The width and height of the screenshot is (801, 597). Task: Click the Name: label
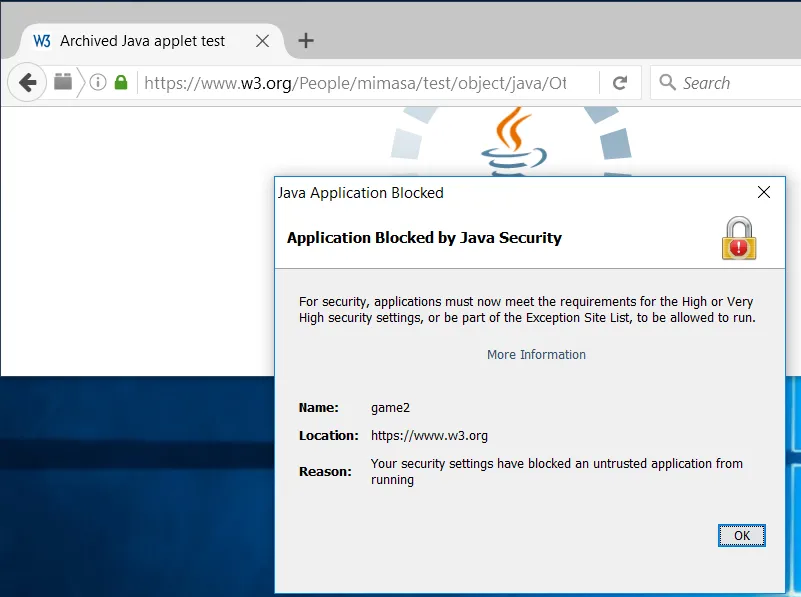(318, 408)
